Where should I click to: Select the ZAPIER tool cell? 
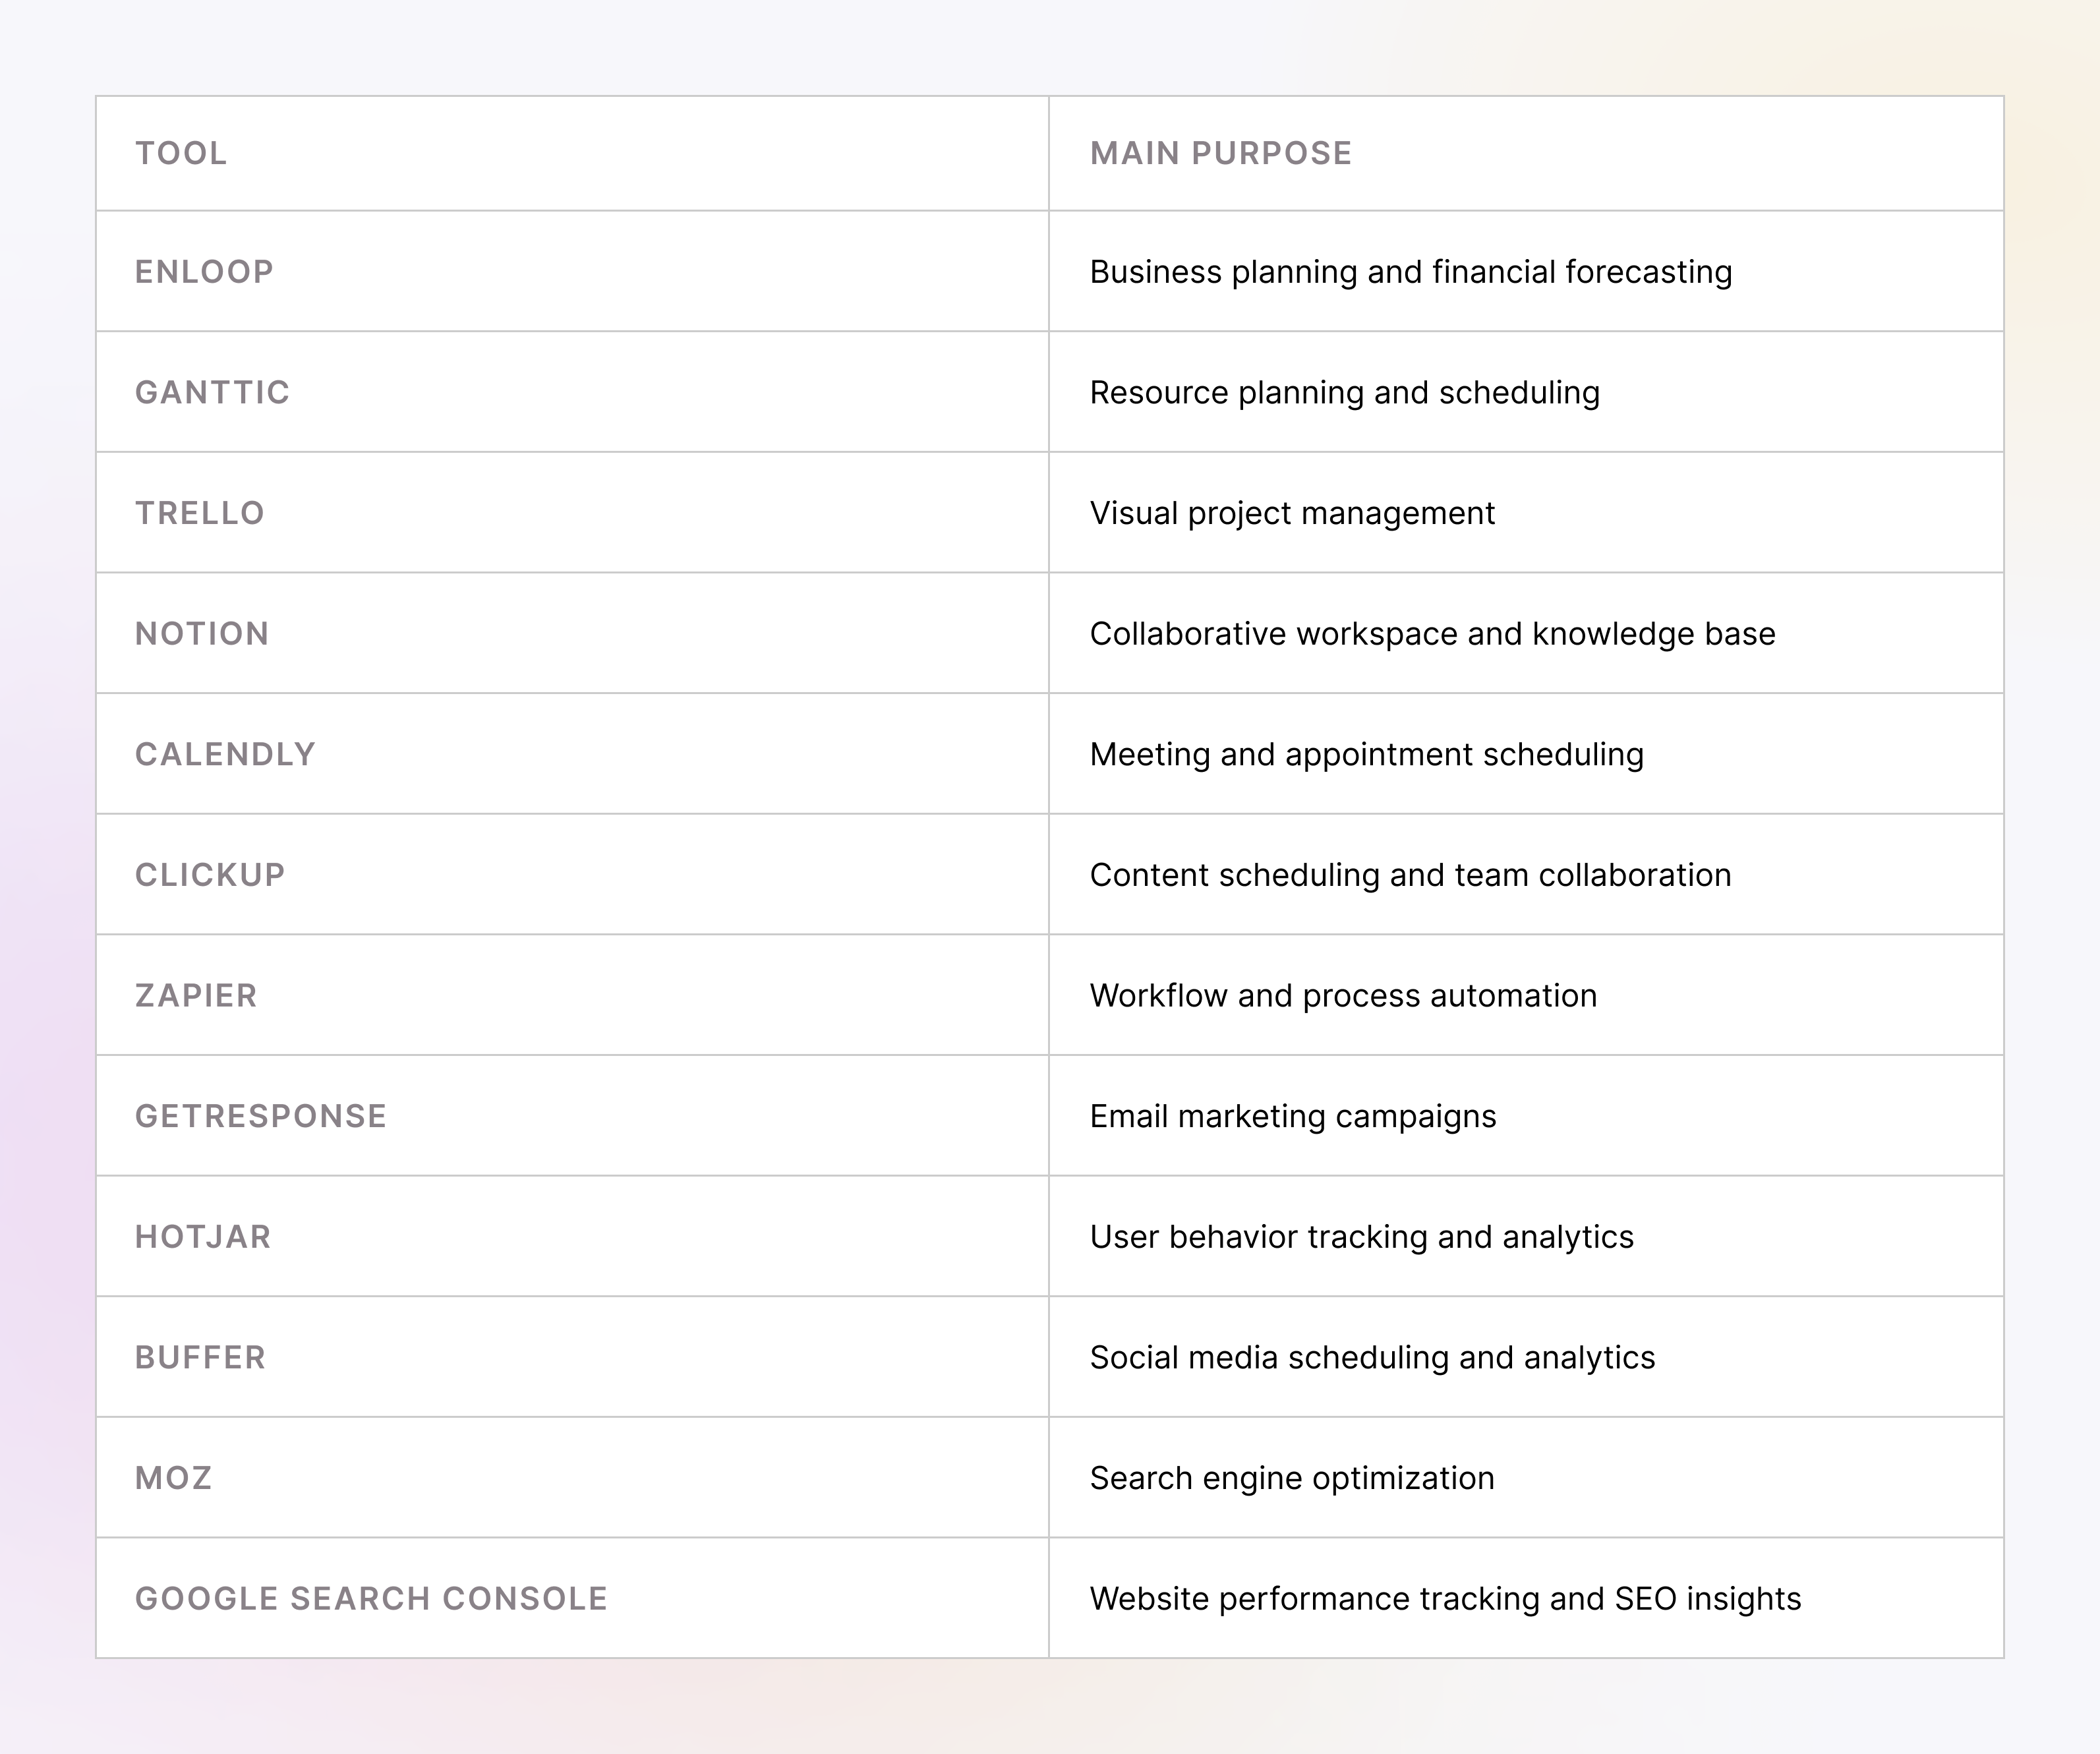pos(572,995)
